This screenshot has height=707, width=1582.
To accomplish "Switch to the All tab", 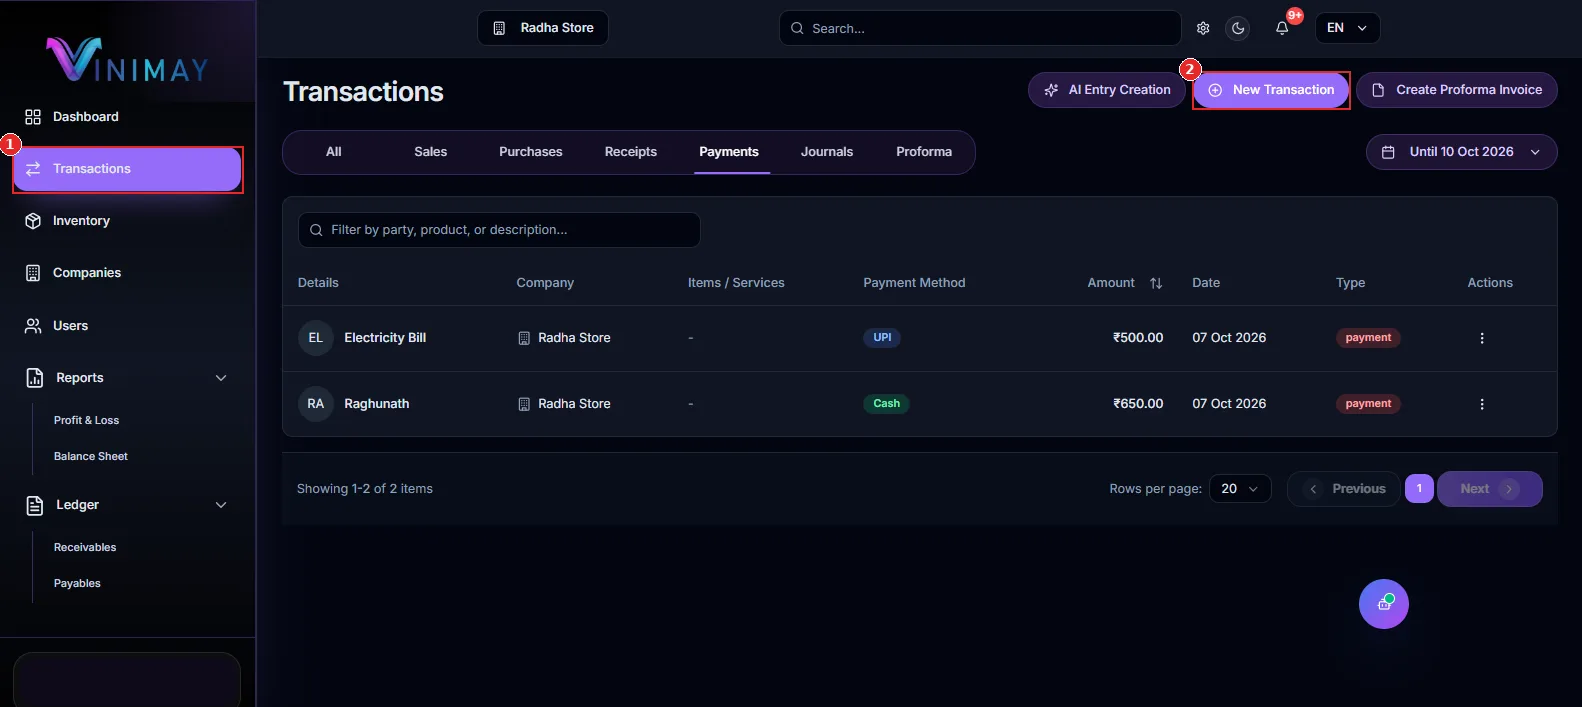I will pyautogui.click(x=334, y=152).
